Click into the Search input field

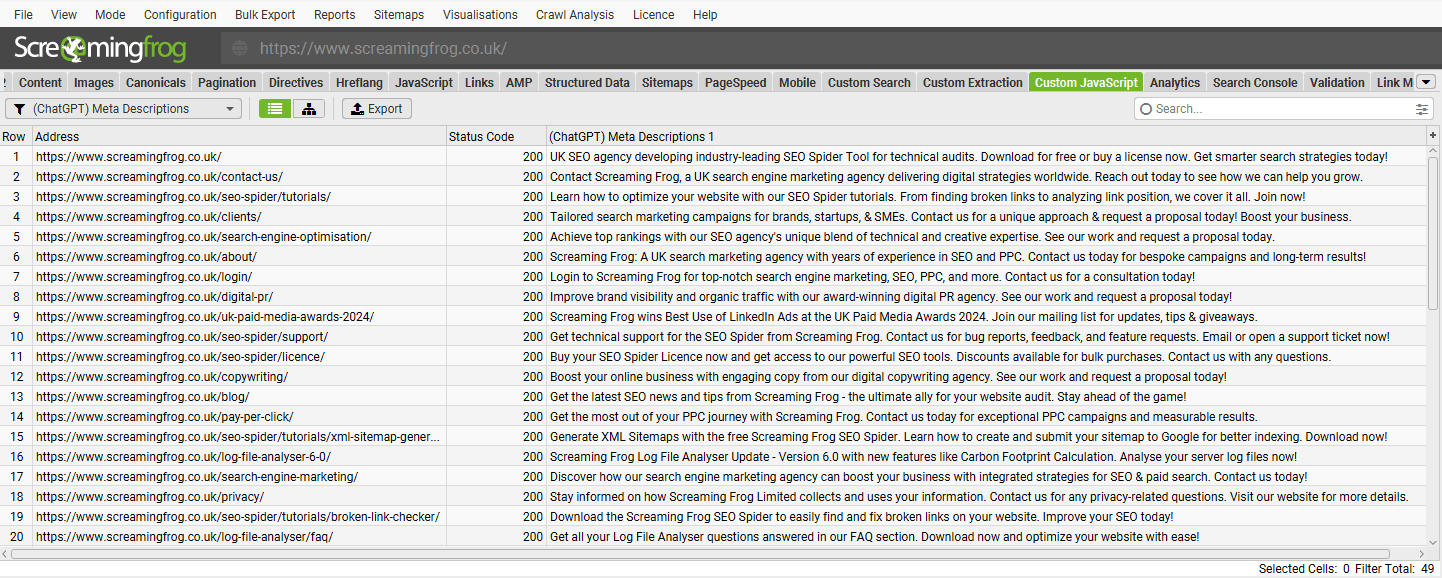[x=1280, y=109]
